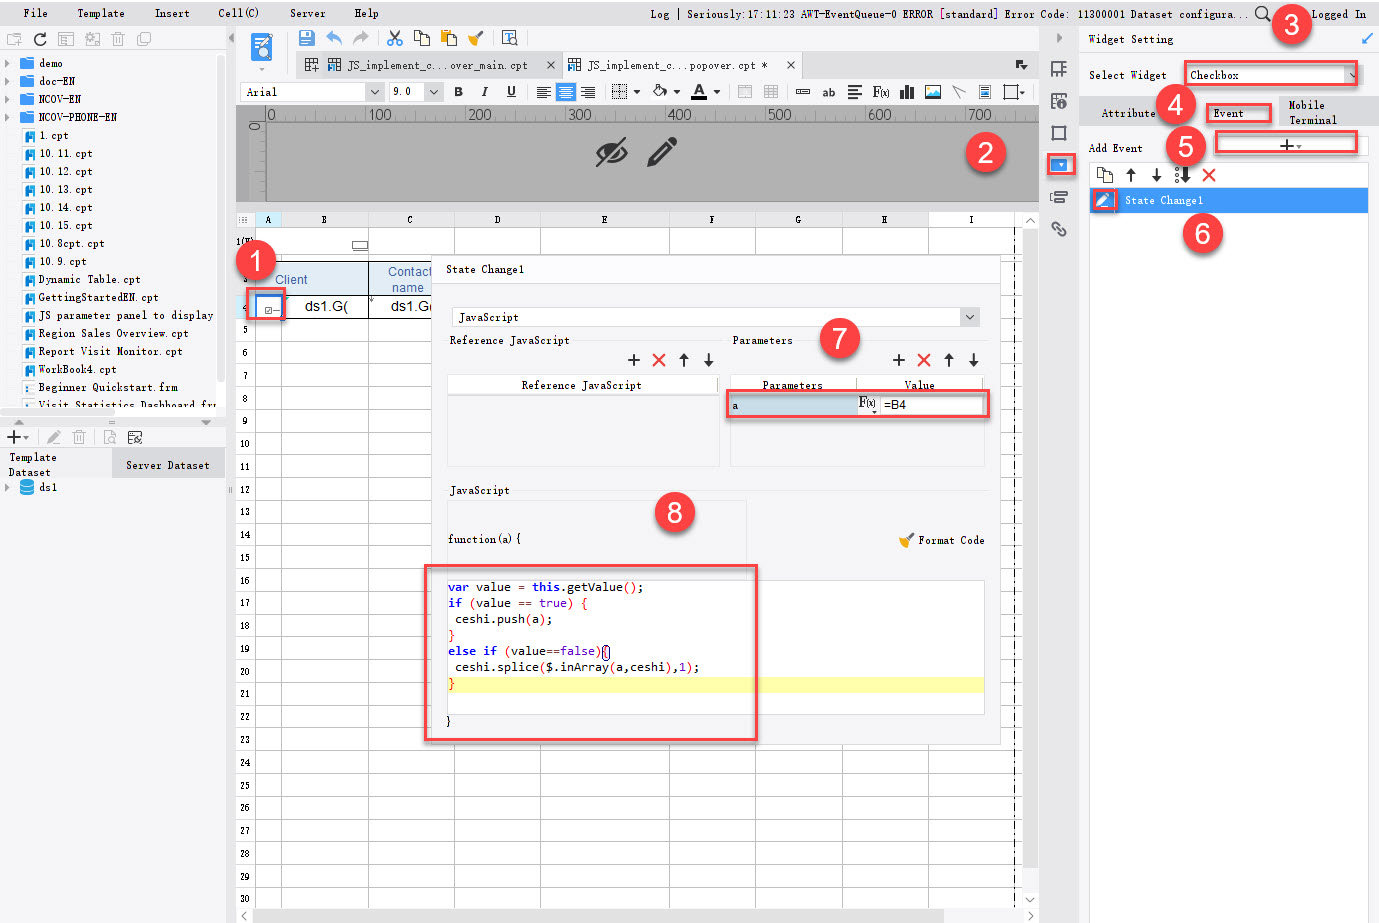Save the template with the save icon
The image size is (1379, 923).
pyautogui.click(x=307, y=37)
